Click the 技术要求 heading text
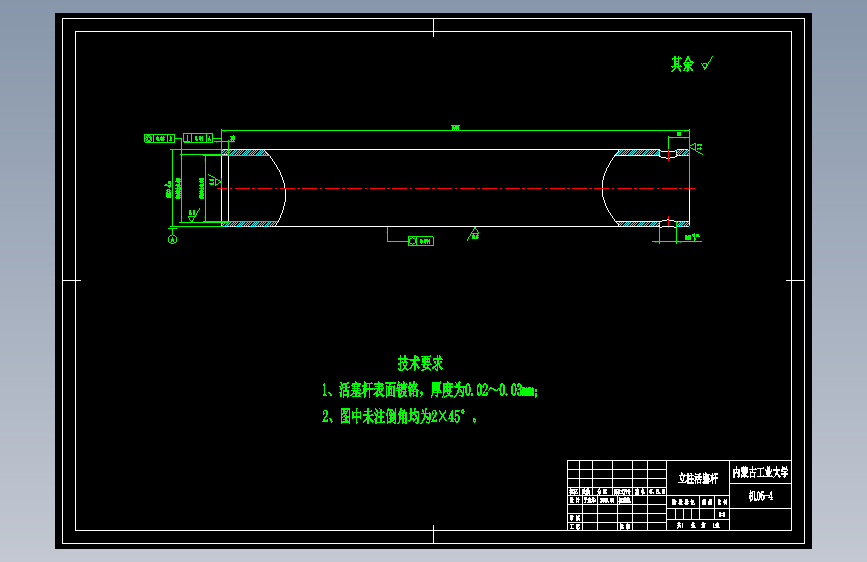Screen dimensions: 867x562 420,363
